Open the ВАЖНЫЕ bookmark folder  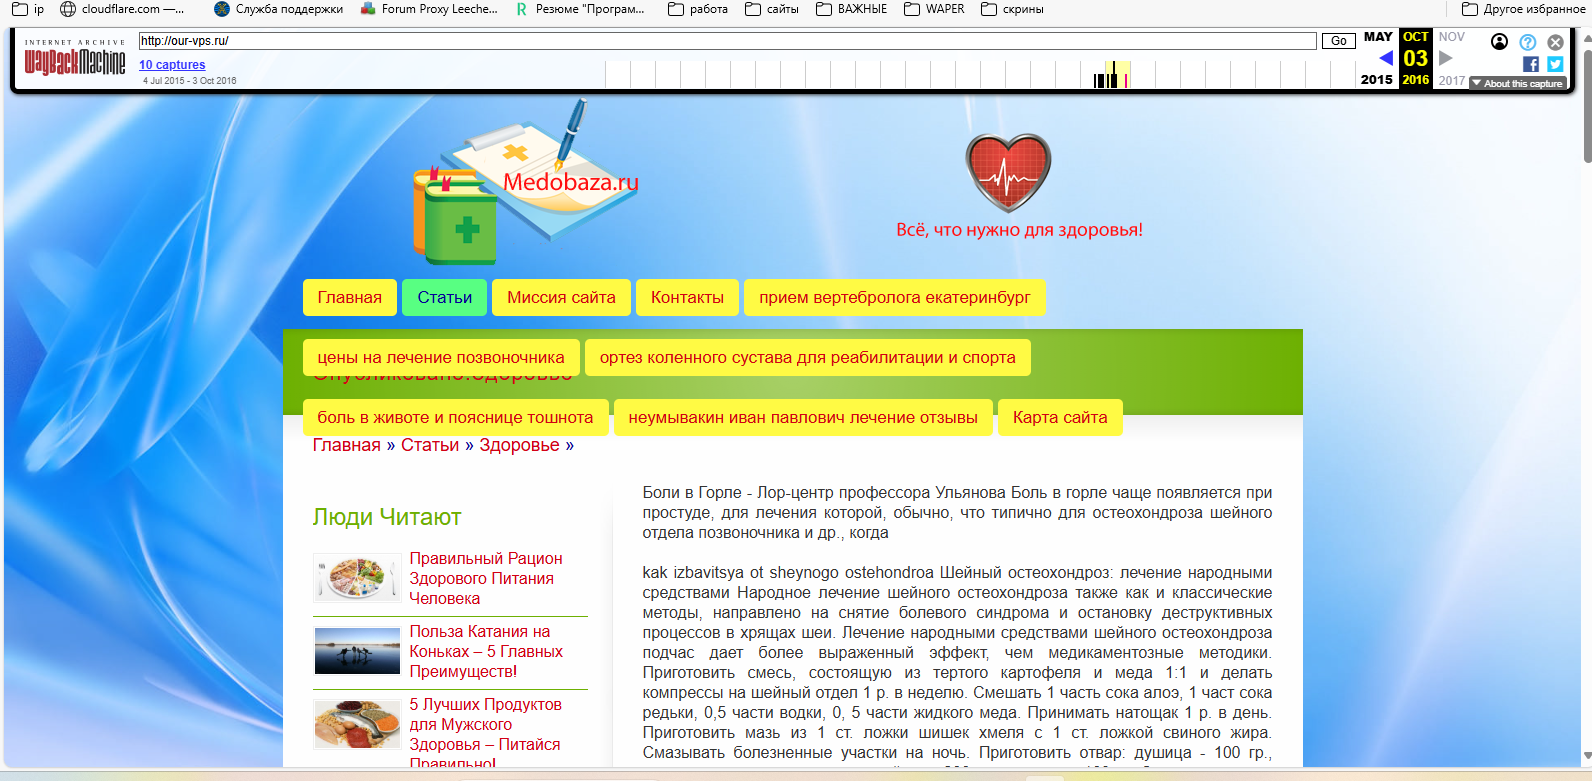click(852, 9)
